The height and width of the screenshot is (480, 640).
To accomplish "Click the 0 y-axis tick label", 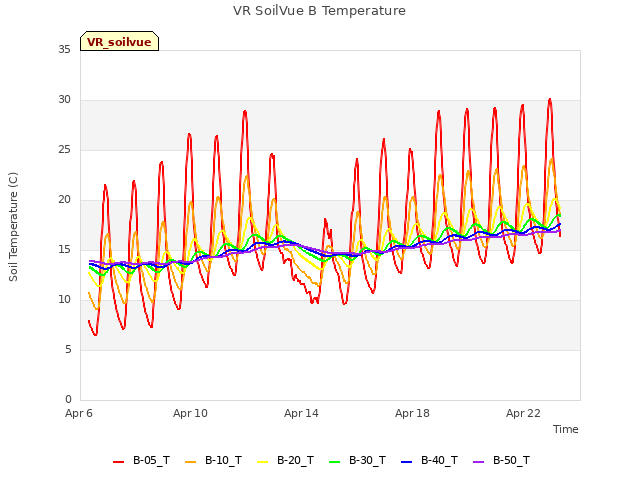I will pos(68,400).
